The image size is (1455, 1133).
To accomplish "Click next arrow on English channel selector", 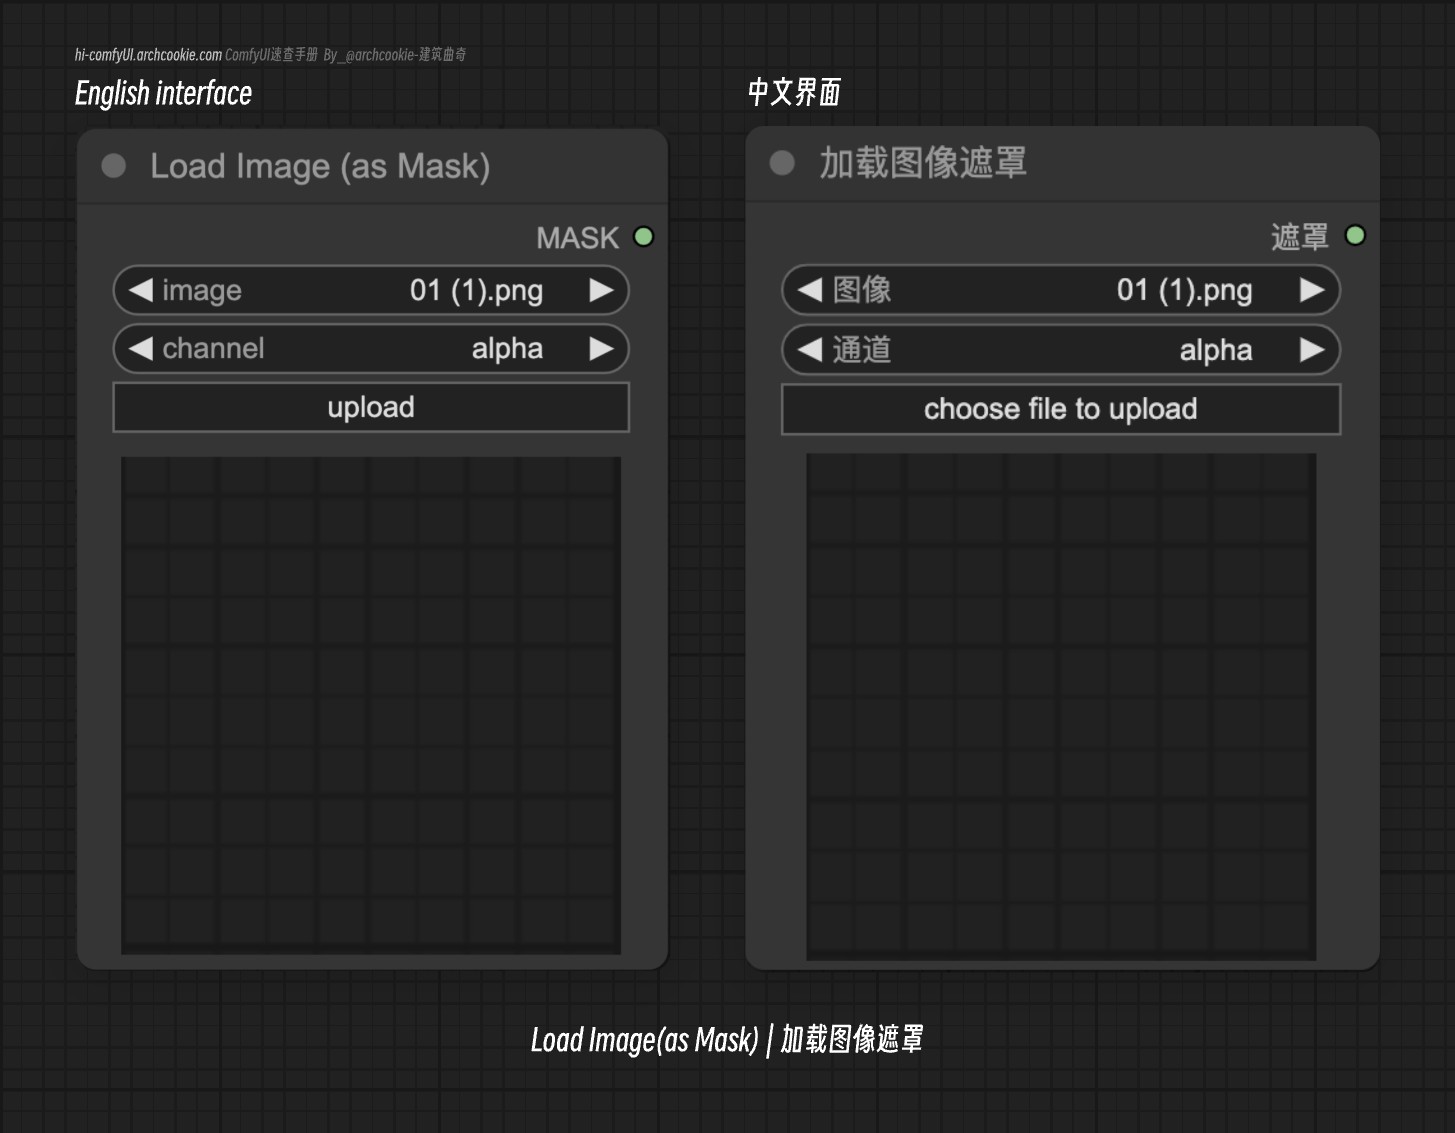I will tap(601, 348).
